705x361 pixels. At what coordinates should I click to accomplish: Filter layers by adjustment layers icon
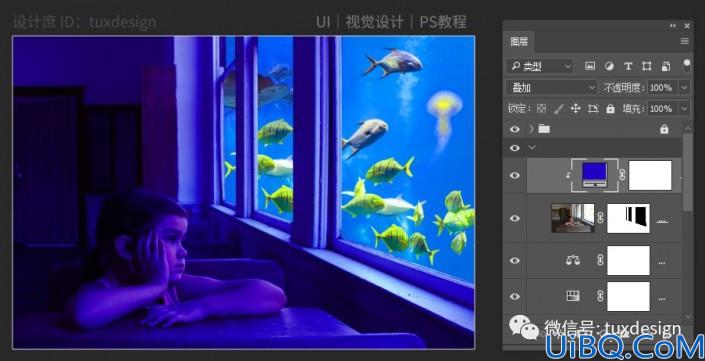[609, 66]
